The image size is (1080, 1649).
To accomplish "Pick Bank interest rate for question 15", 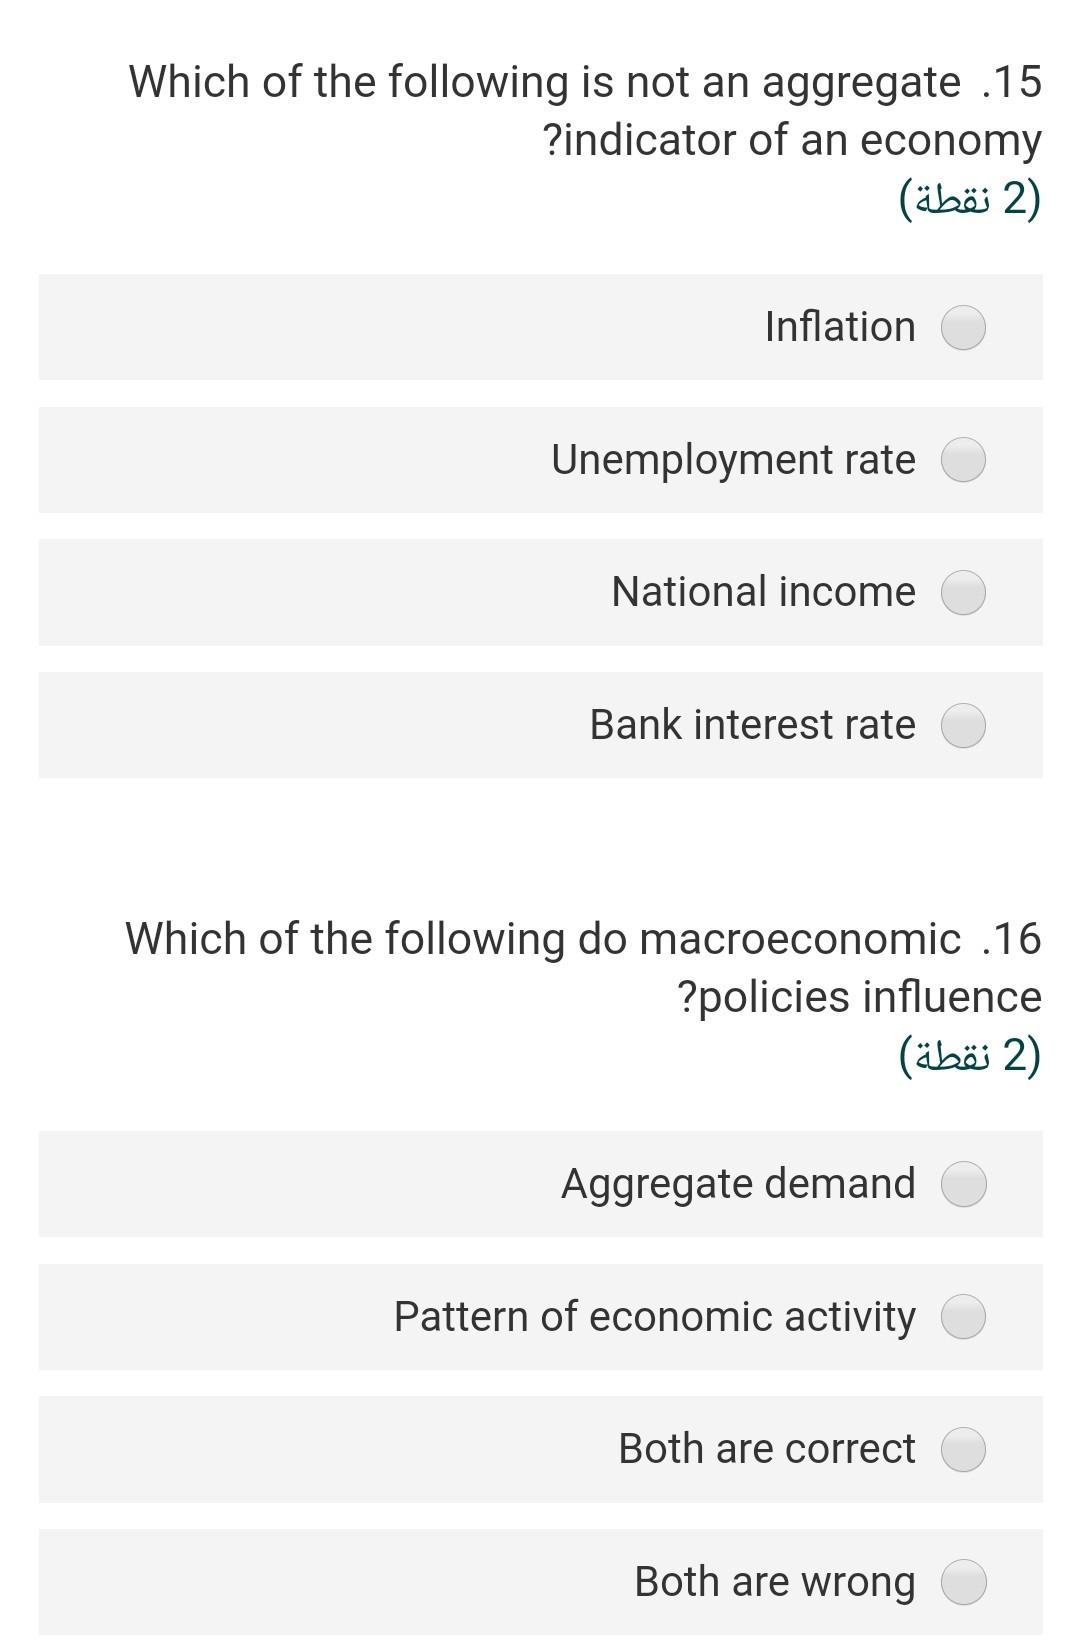I will 963,726.
